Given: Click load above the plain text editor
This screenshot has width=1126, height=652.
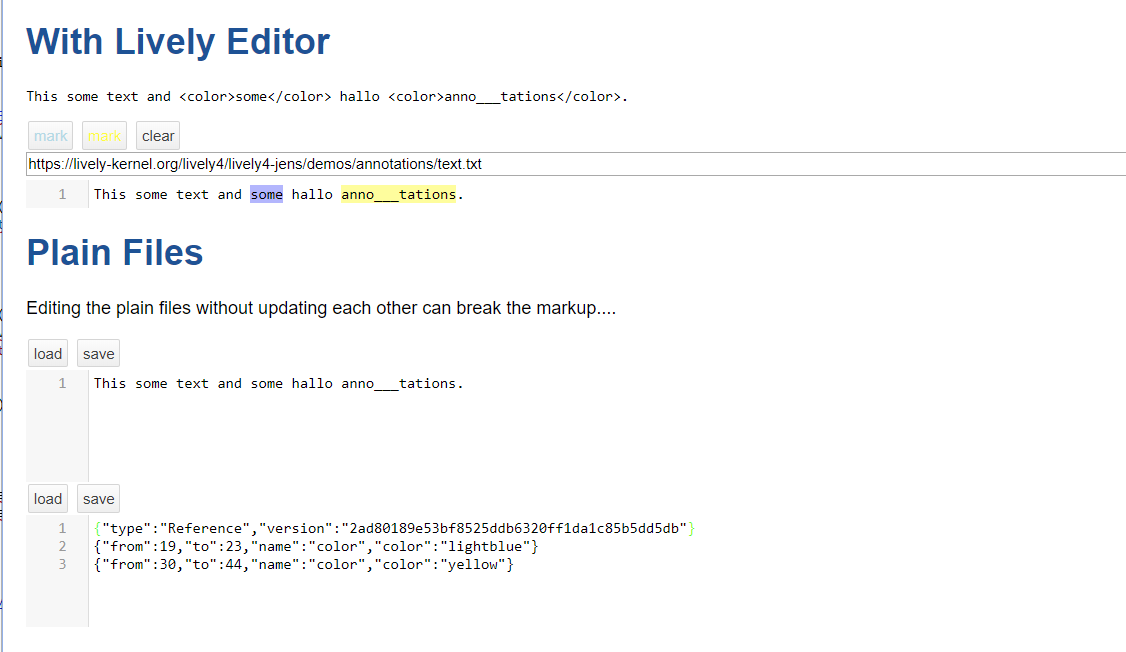Looking at the screenshot, I should click(48, 354).
